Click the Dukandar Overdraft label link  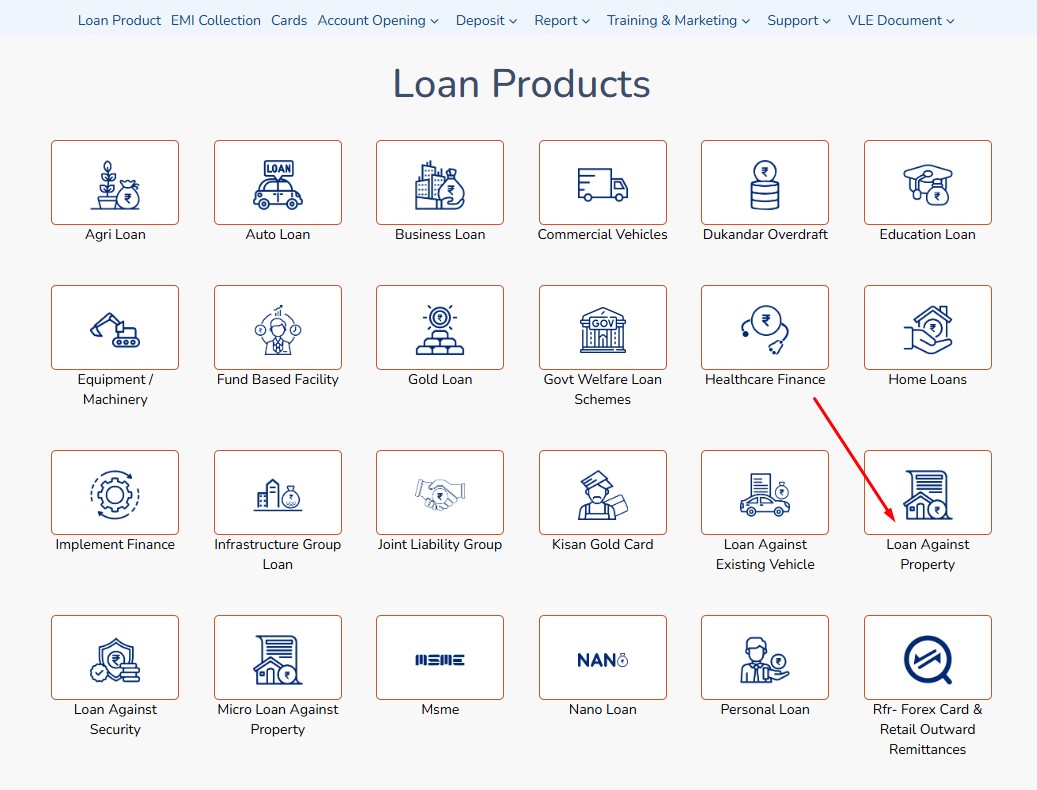(765, 235)
